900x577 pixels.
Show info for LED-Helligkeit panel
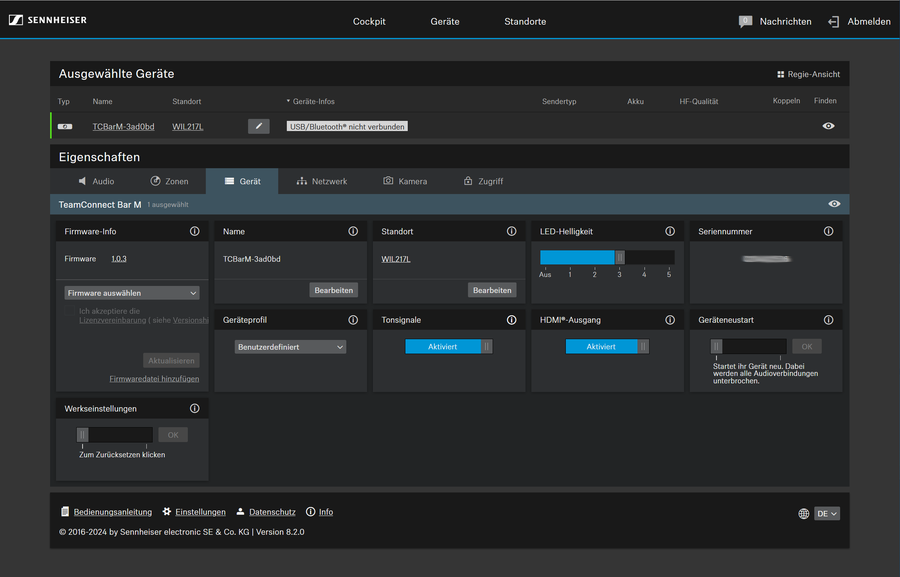tap(670, 231)
